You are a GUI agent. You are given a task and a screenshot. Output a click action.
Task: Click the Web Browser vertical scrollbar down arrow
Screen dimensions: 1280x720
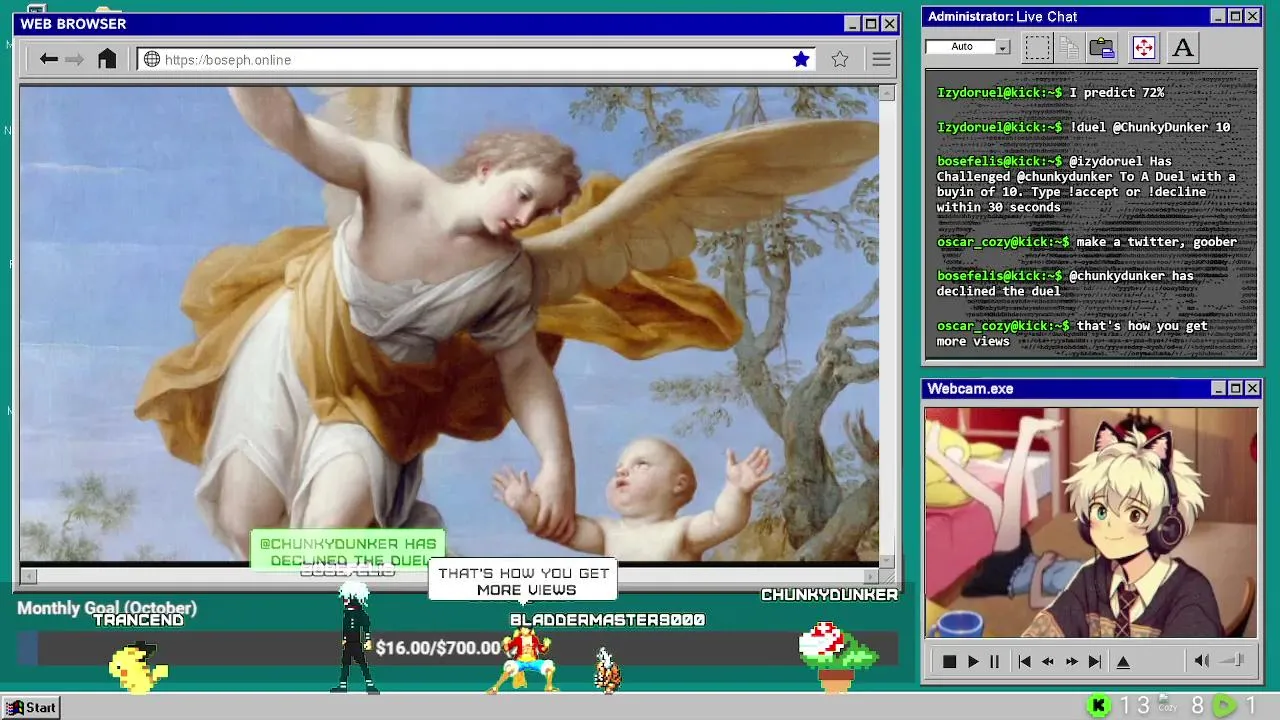(886, 561)
